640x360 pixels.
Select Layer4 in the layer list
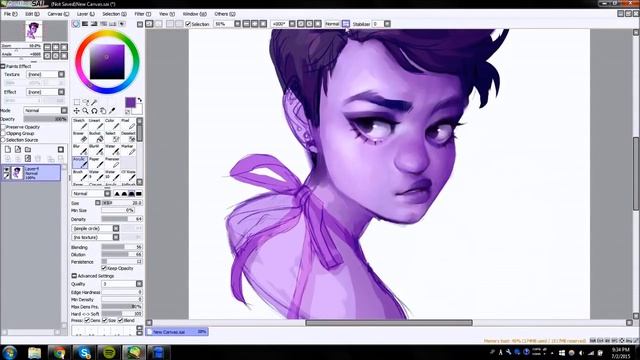point(31,173)
